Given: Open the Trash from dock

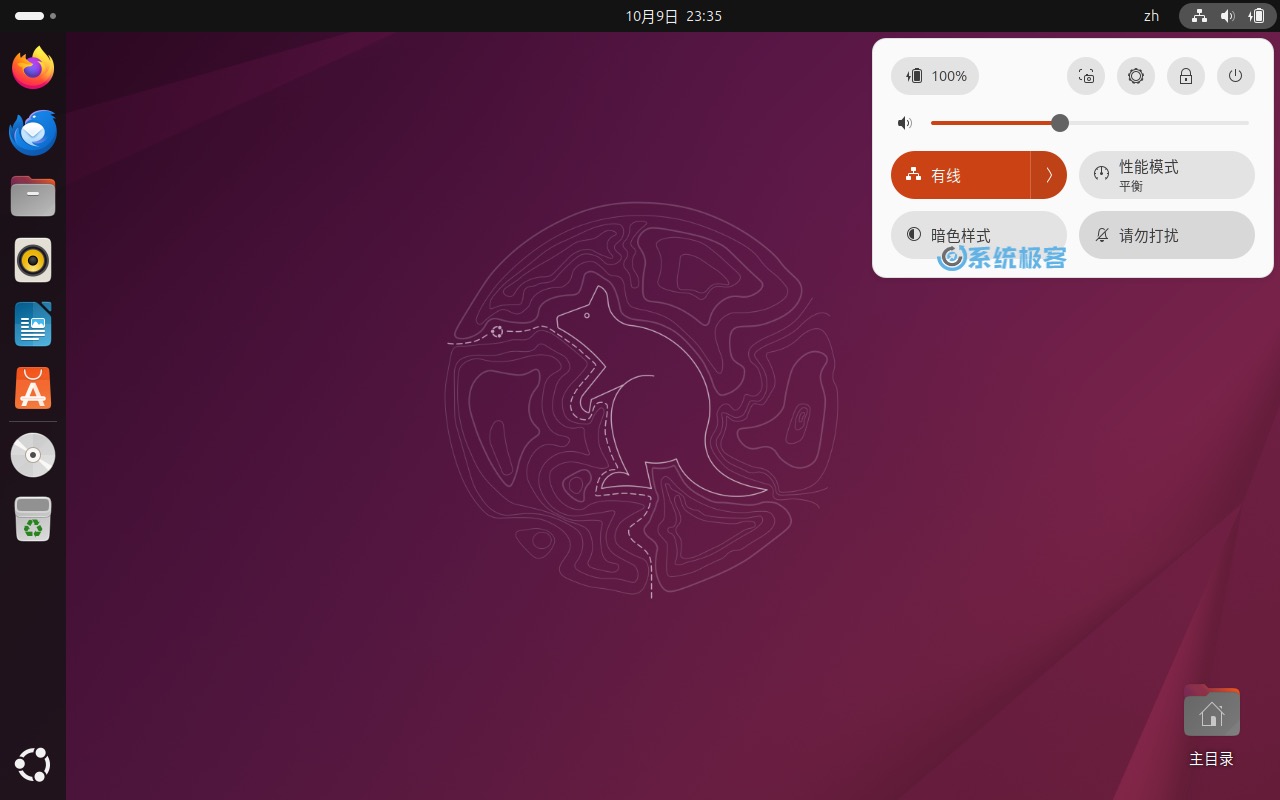Looking at the screenshot, I should pyautogui.click(x=33, y=519).
